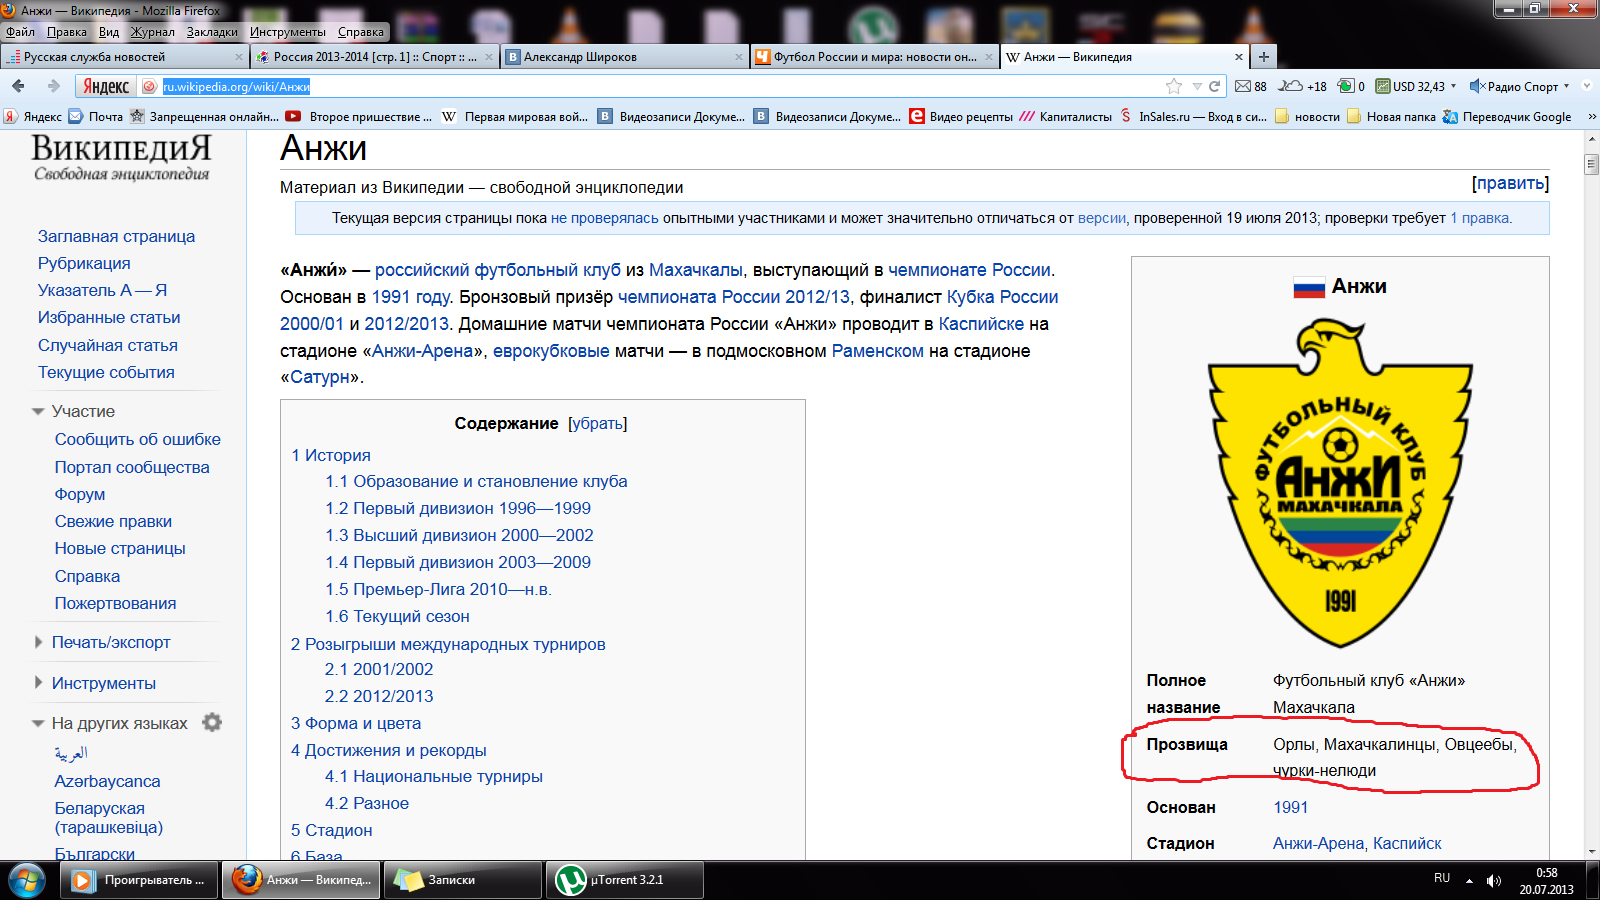
Task: Collapse the Участие sidebar section
Action: (x=38, y=411)
